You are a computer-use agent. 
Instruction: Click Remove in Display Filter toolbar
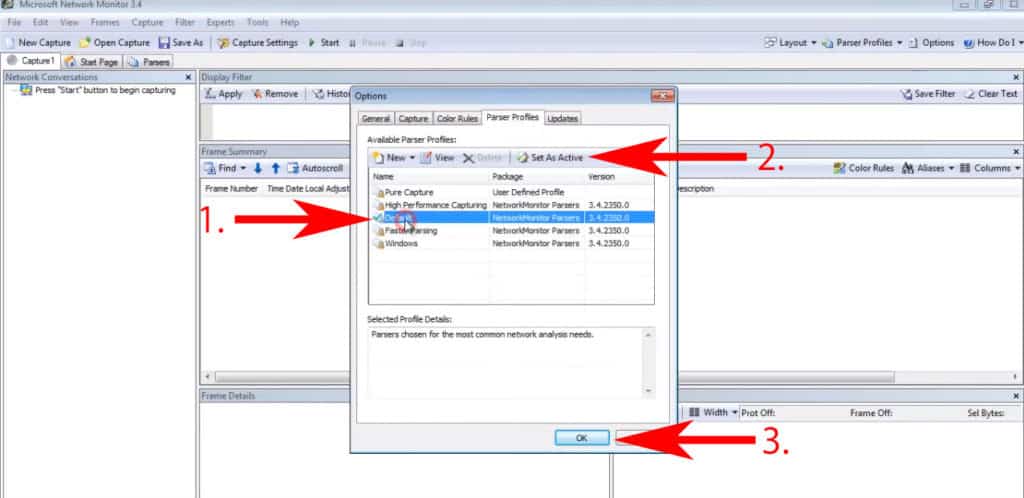coord(275,94)
